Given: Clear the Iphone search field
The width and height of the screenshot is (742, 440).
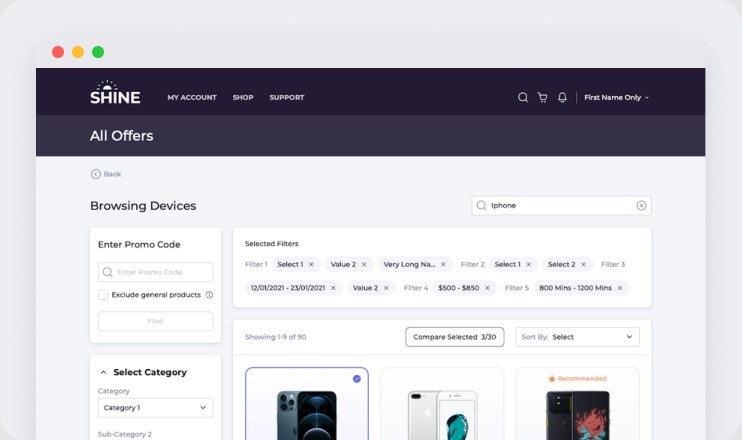Looking at the screenshot, I should (x=641, y=205).
